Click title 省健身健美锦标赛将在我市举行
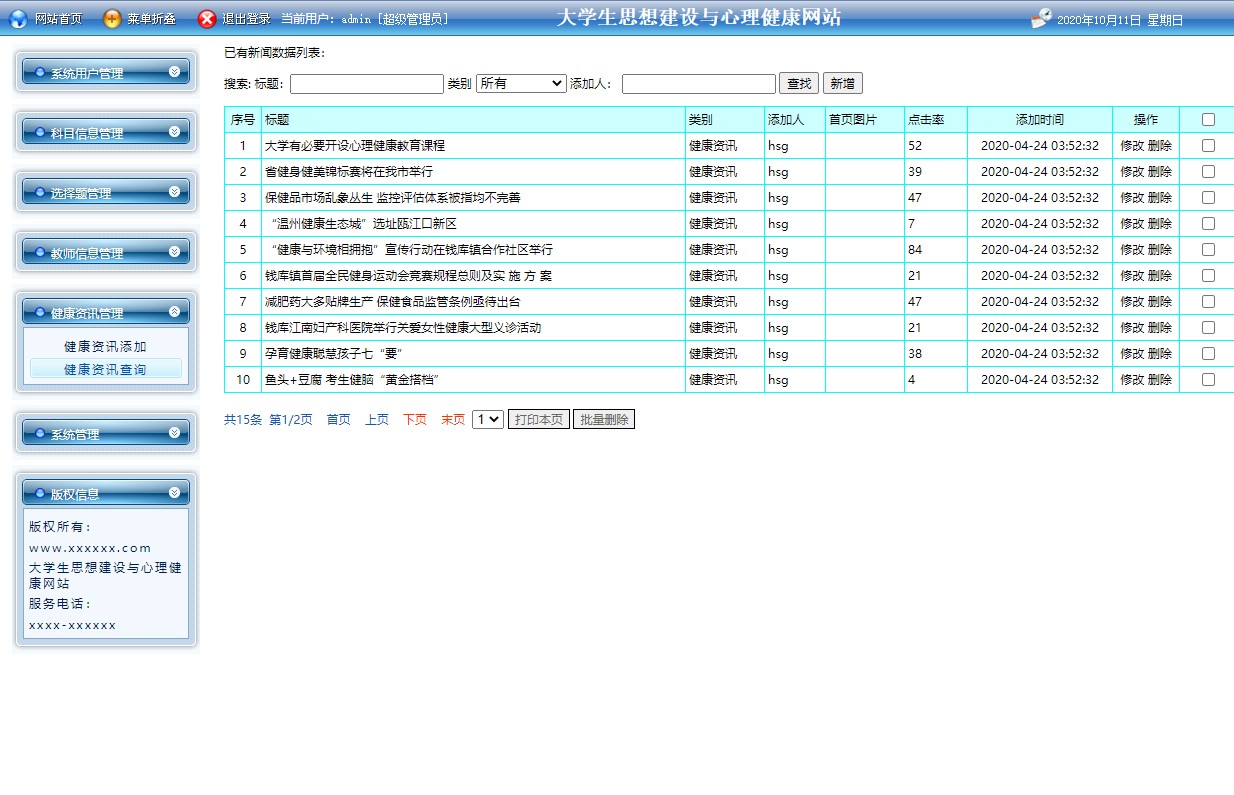This screenshot has height=795, width=1234. (349, 171)
